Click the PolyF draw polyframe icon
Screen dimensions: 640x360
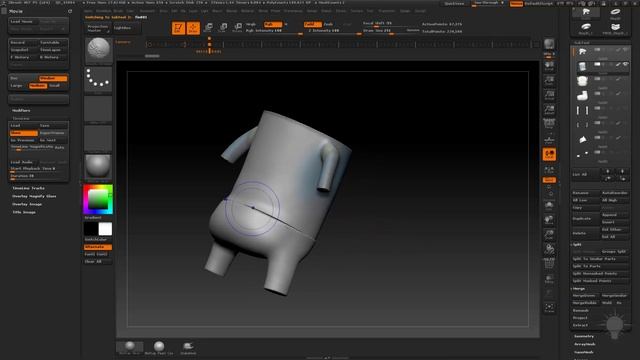[x=549, y=264]
